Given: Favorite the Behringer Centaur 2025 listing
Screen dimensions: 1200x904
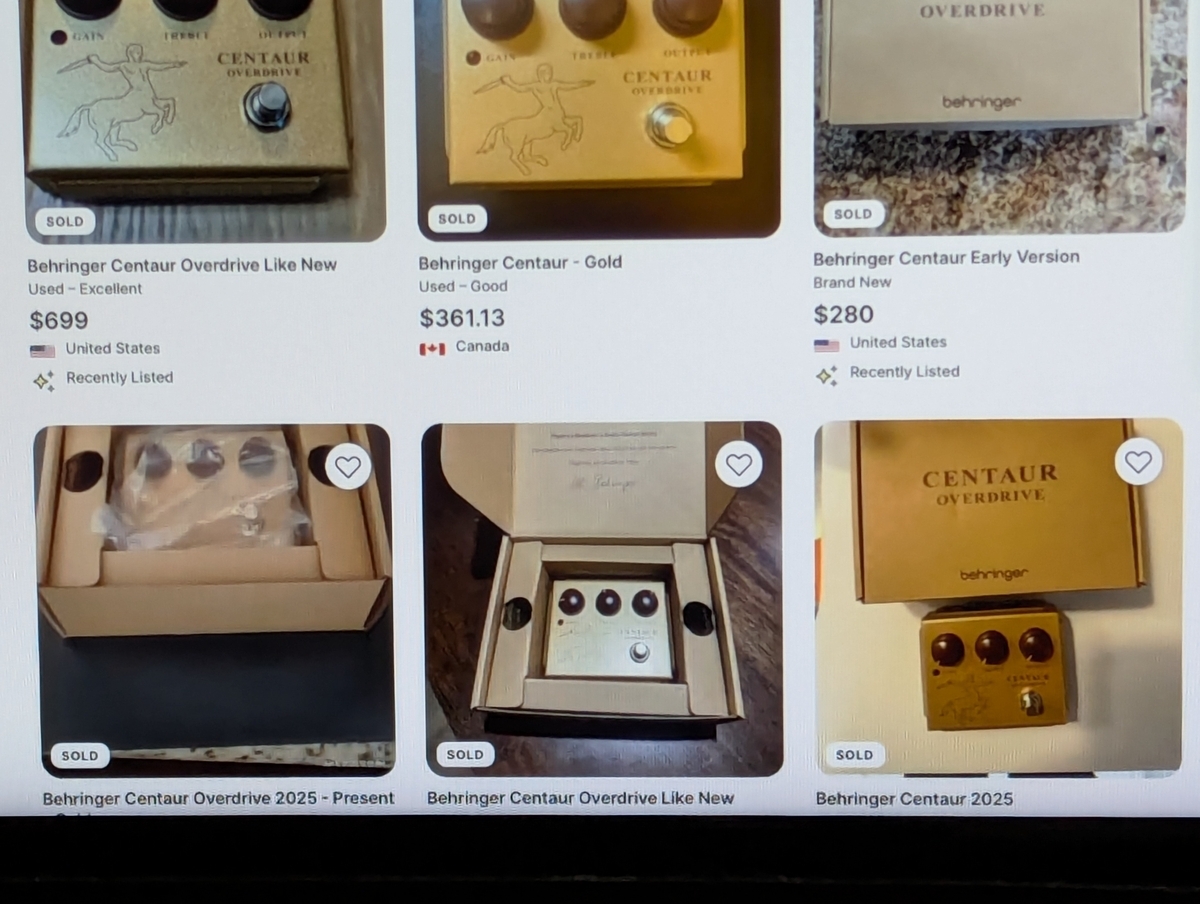Looking at the screenshot, I should click(1138, 461).
